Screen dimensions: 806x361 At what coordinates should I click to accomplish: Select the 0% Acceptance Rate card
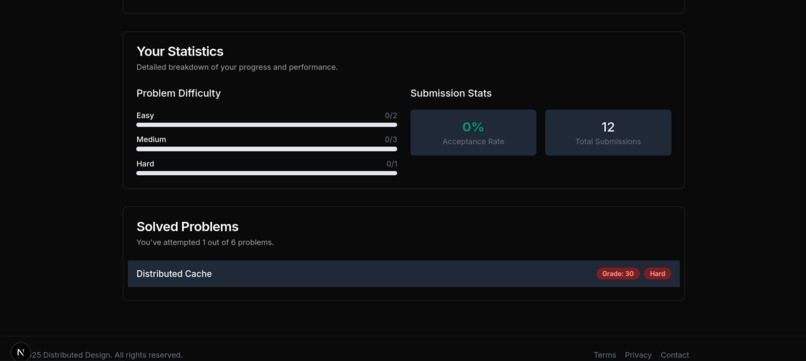point(473,132)
